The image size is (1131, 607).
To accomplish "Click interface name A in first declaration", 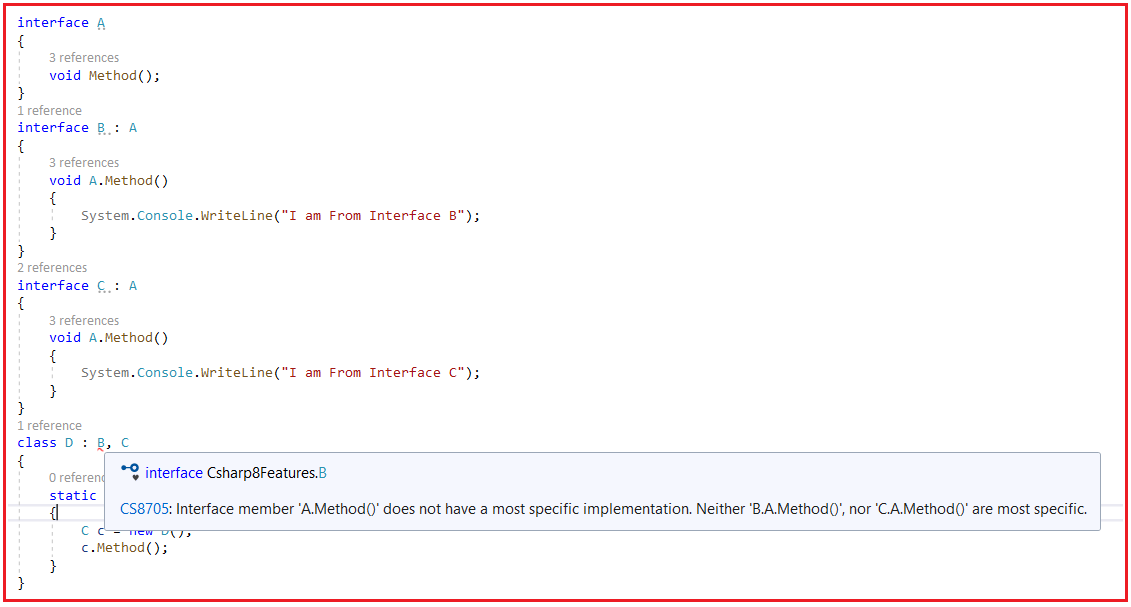I will (101, 23).
